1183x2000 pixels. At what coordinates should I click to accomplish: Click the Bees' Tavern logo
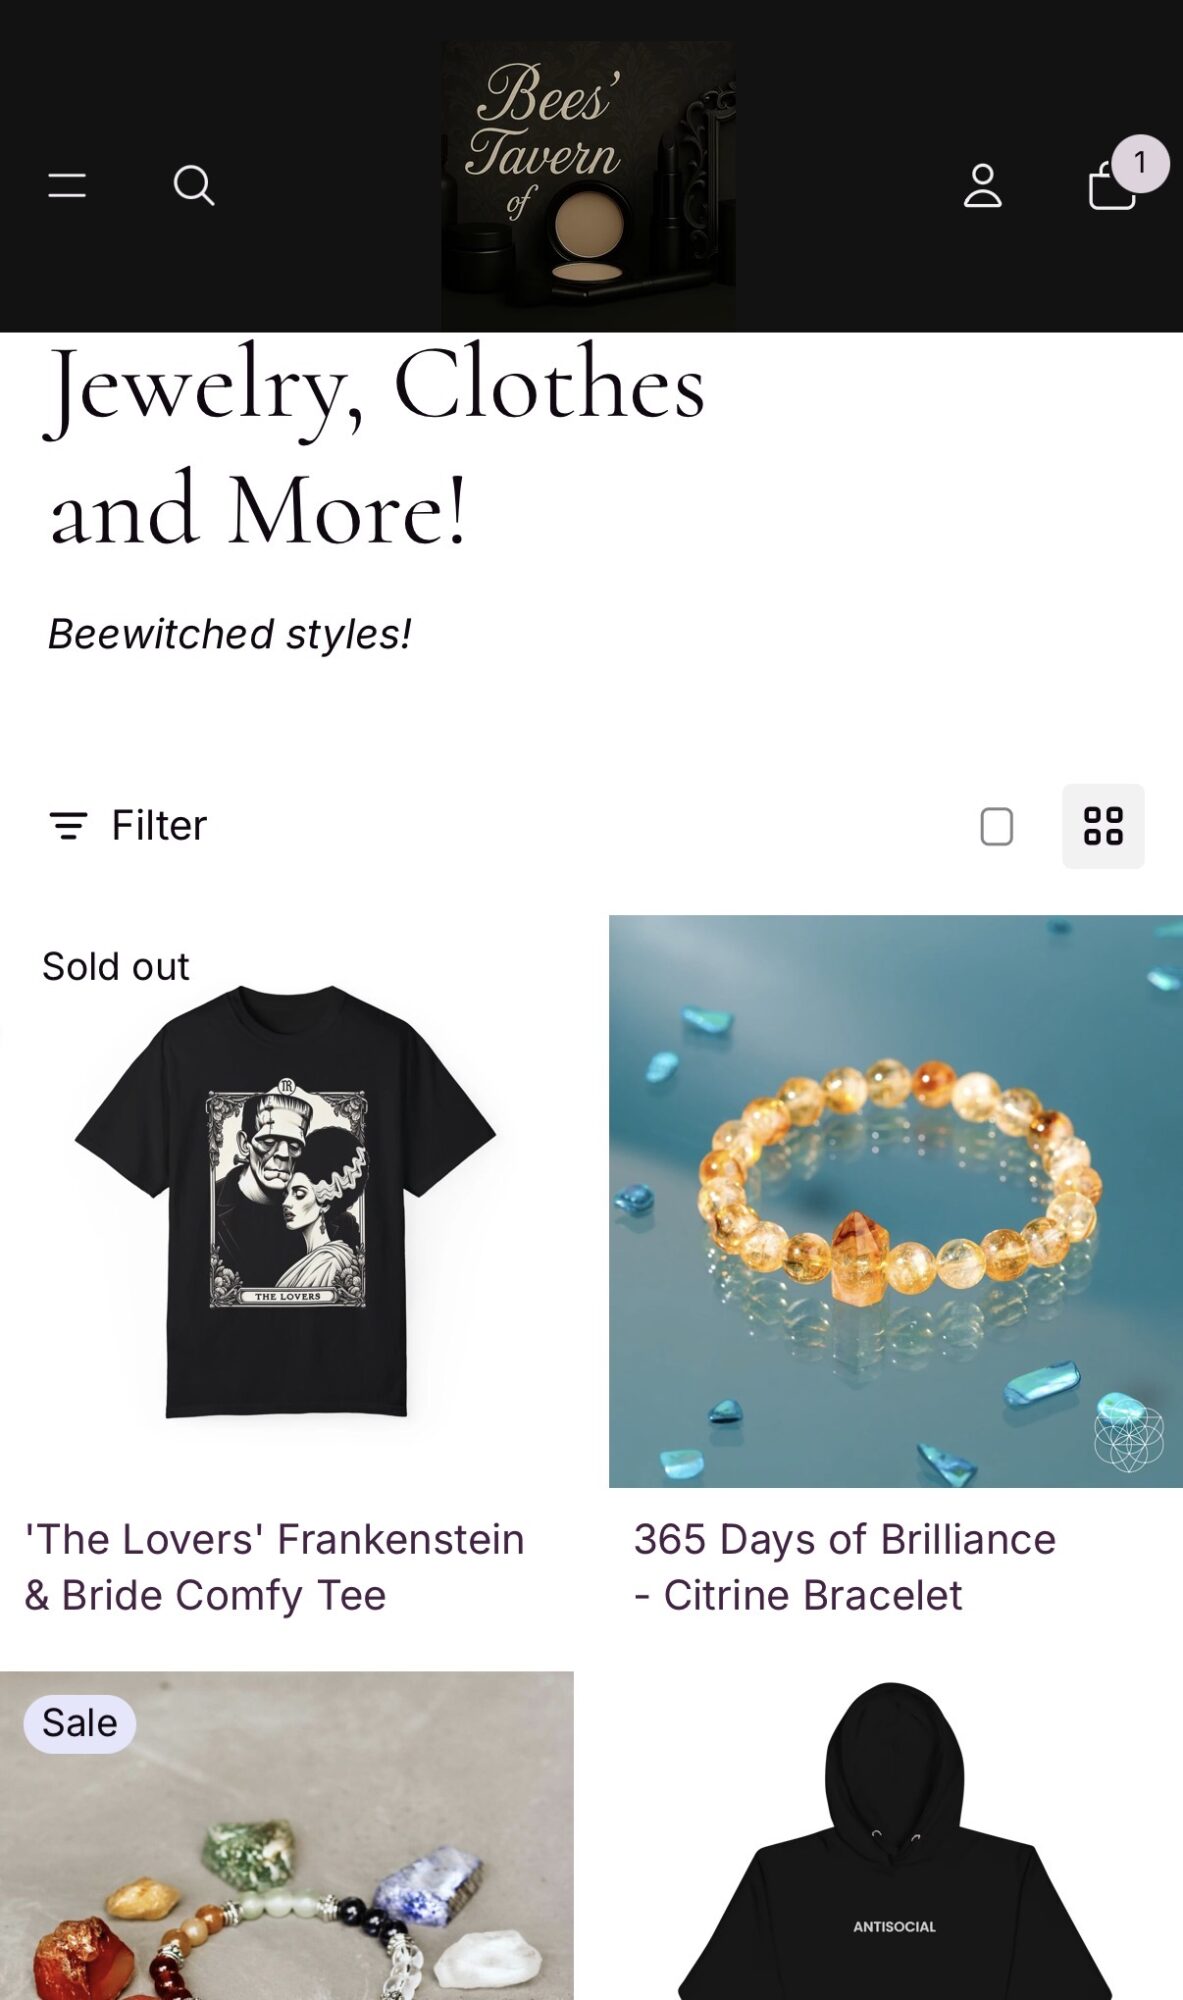[x=588, y=185]
